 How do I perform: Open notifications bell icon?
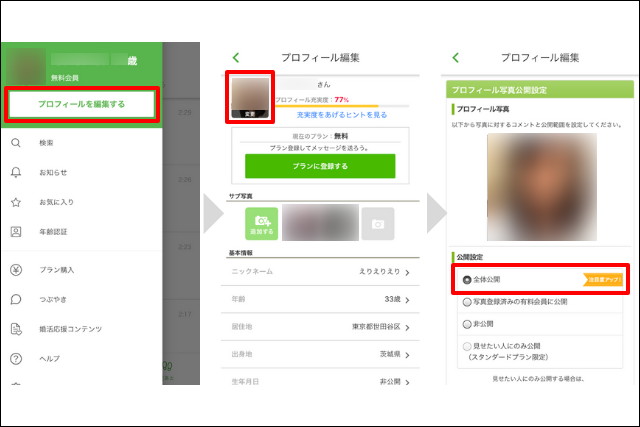16,172
